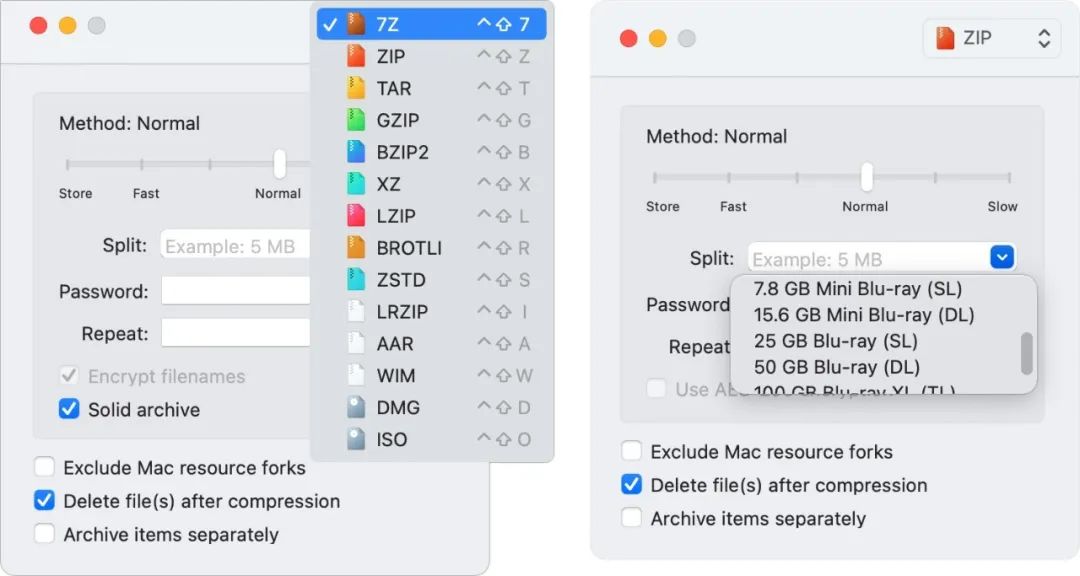Image resolution: width=1080 pixels, height=576 pixels.
Task: Select ZIP from the format list
Action: [390, 55]
